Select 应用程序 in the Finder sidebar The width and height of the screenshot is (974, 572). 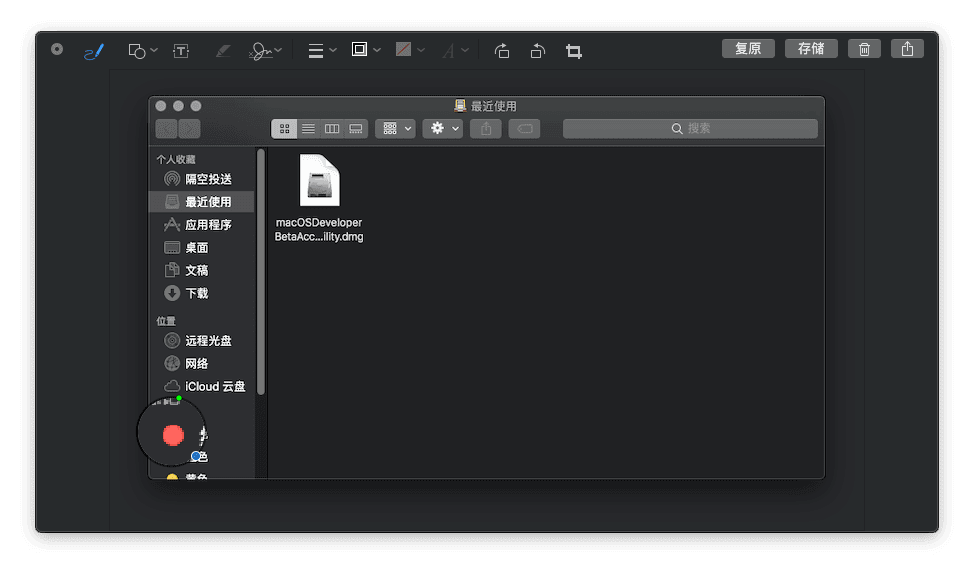click(207, 225)
